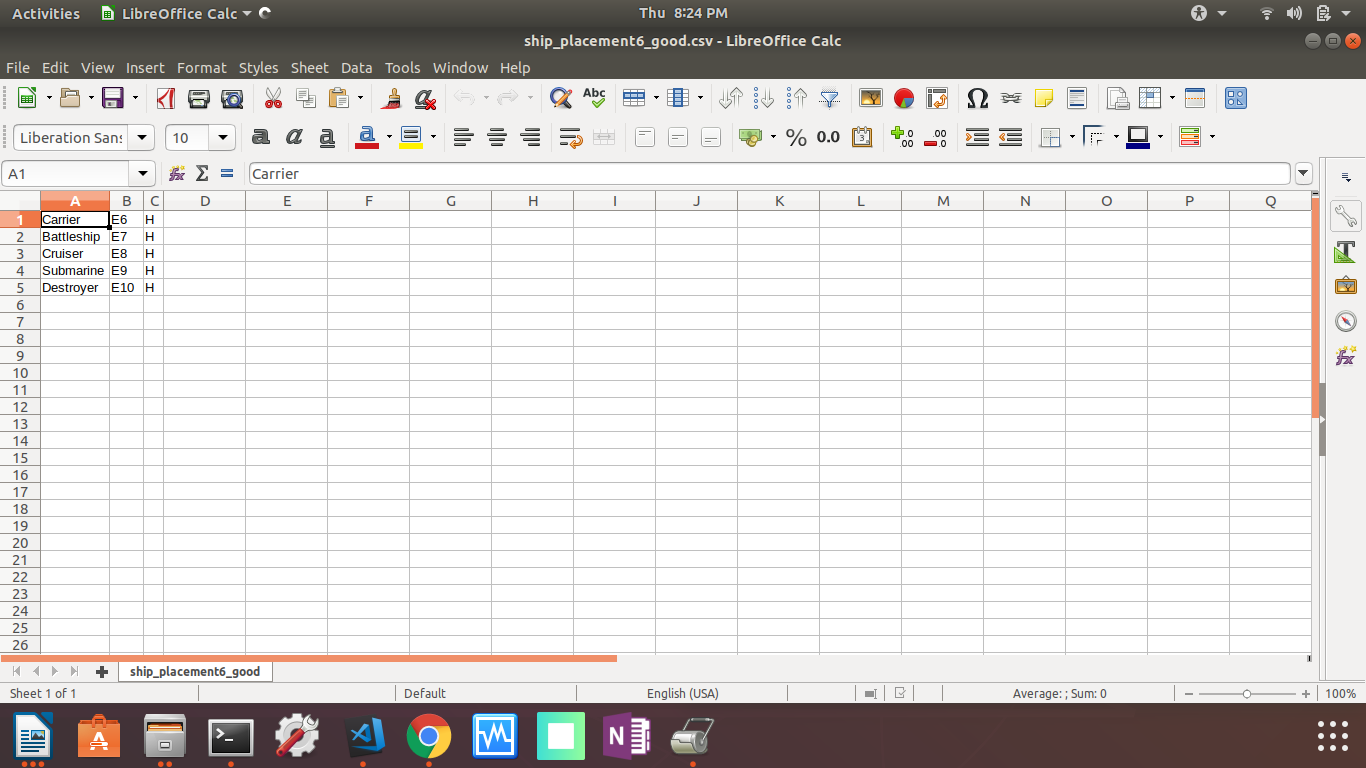Toggle italic formatting
1366x768 pixels.
pyautogui.click(x=293, y=137)
